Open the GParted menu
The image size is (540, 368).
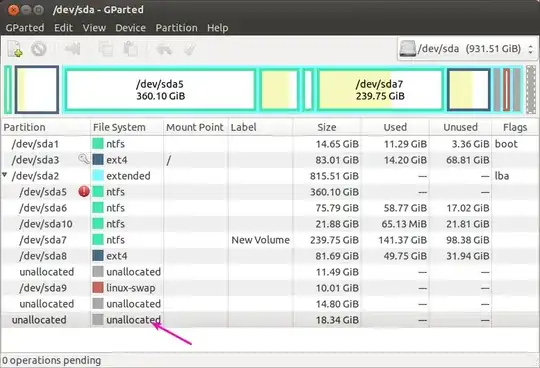tap(25, 28)
